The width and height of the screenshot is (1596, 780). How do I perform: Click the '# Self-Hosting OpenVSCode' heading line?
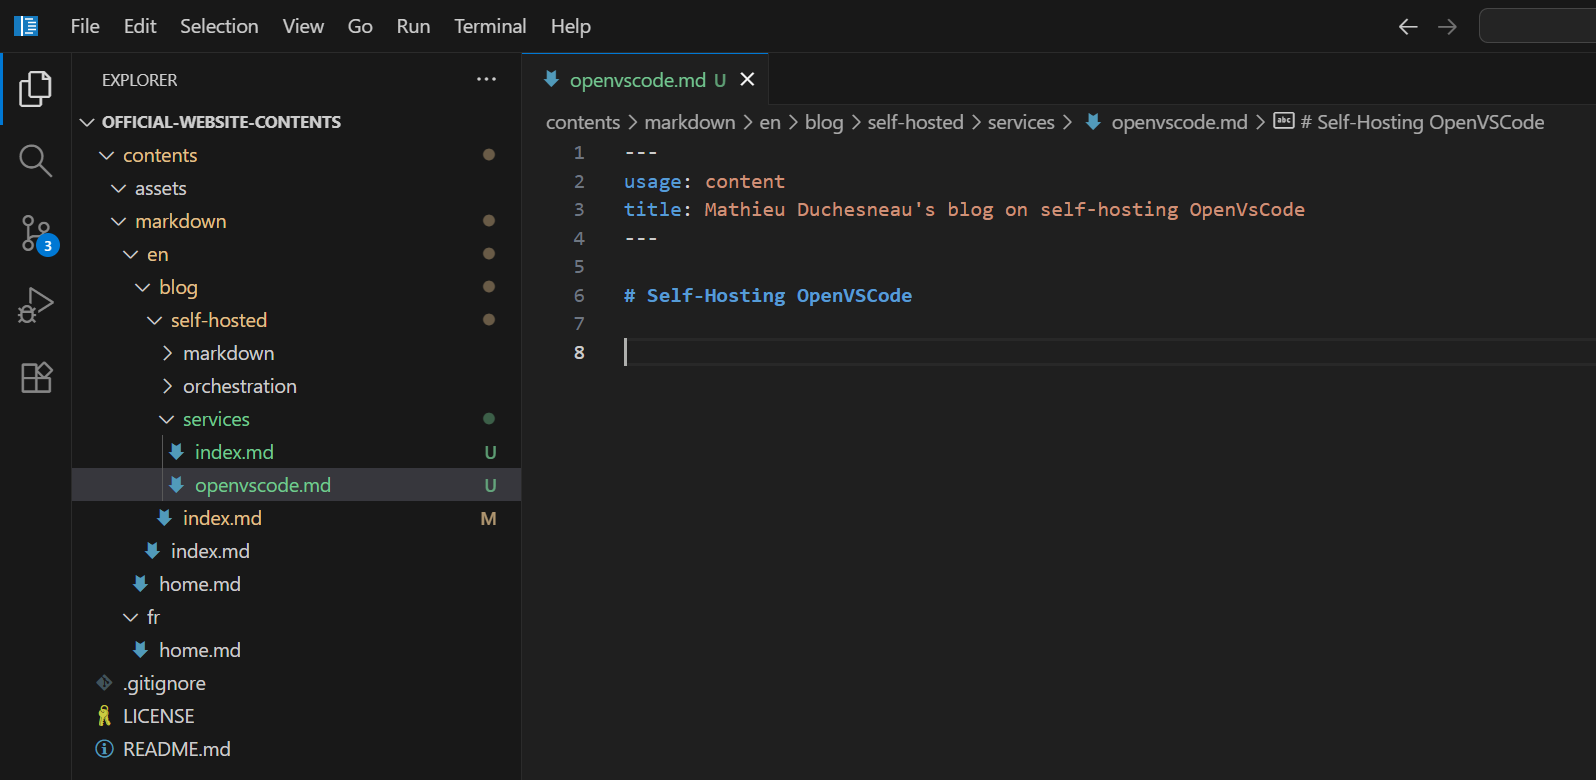(x=768, y=295)
